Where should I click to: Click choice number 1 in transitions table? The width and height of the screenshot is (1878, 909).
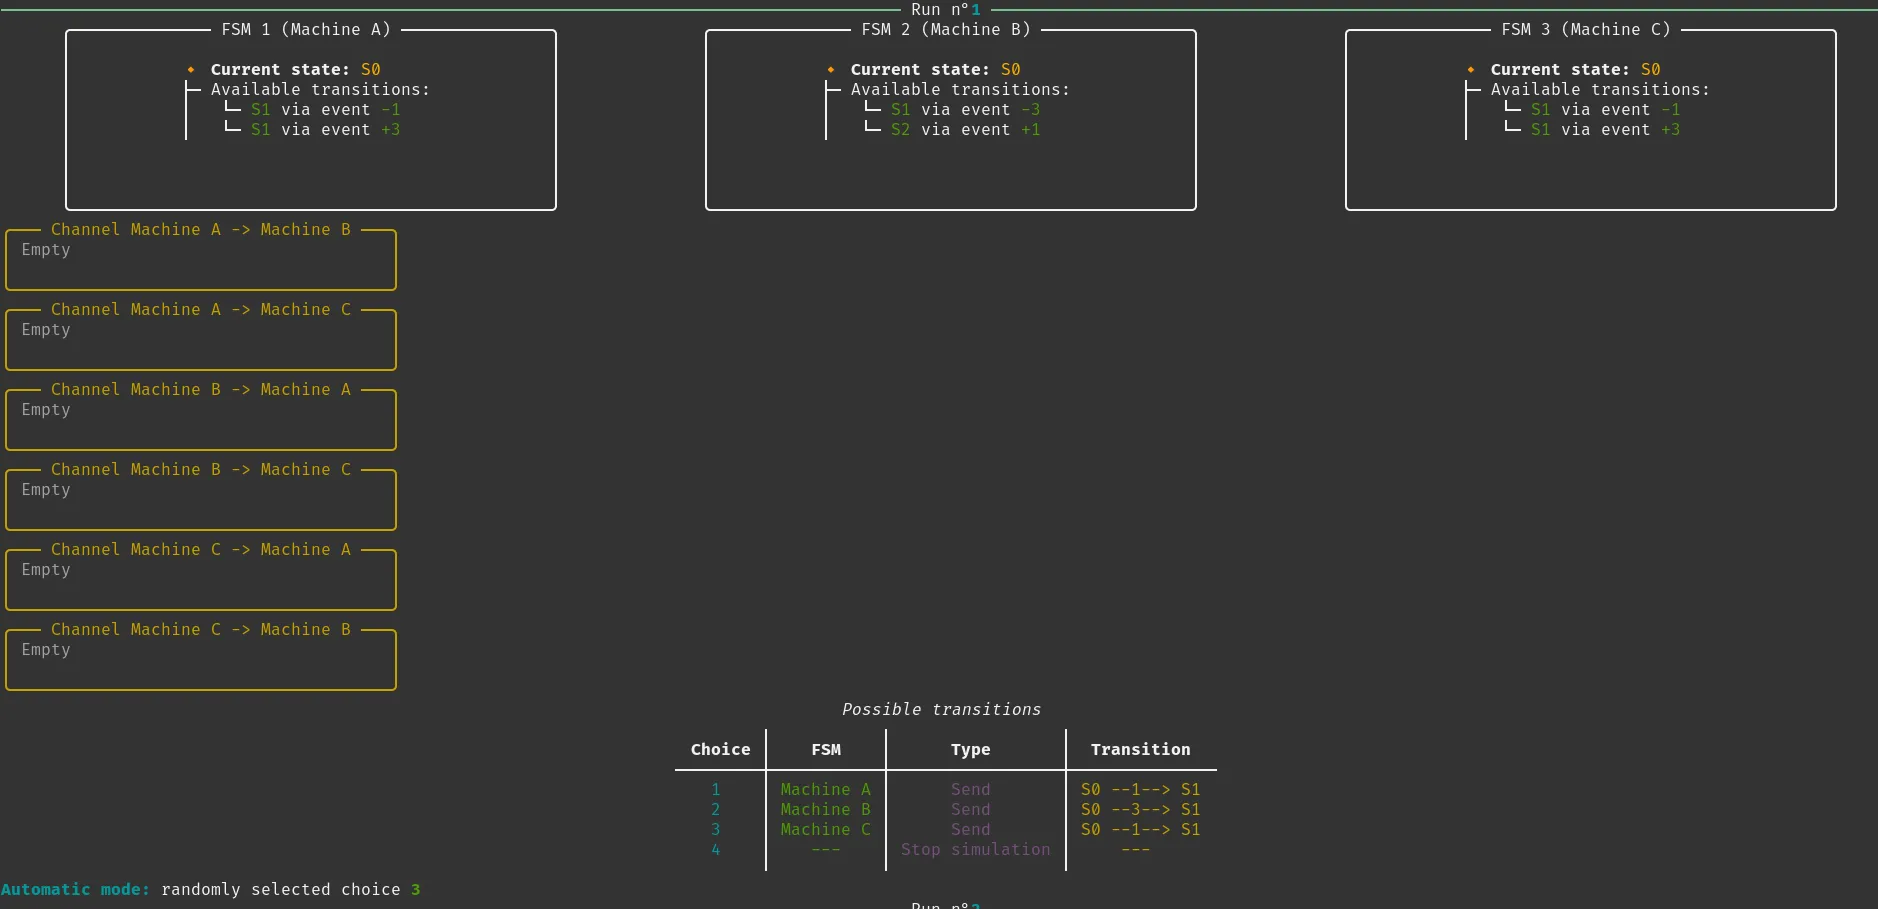point(716,790)
